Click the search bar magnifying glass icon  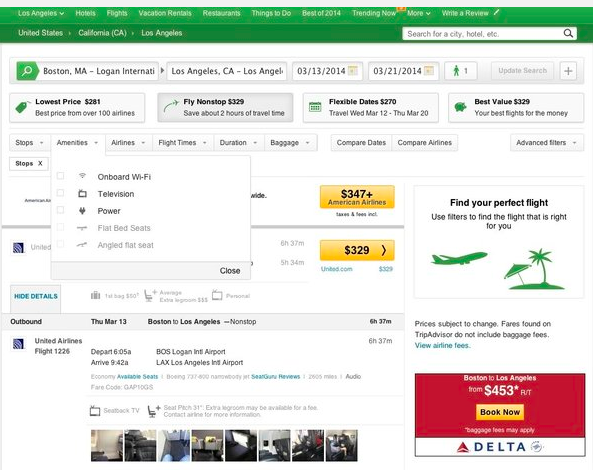pos(568,33)
